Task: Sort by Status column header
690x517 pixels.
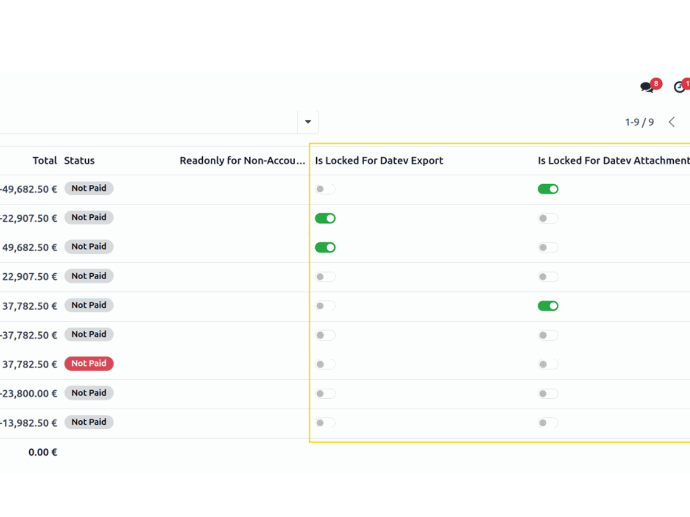Action: point(79,161)
